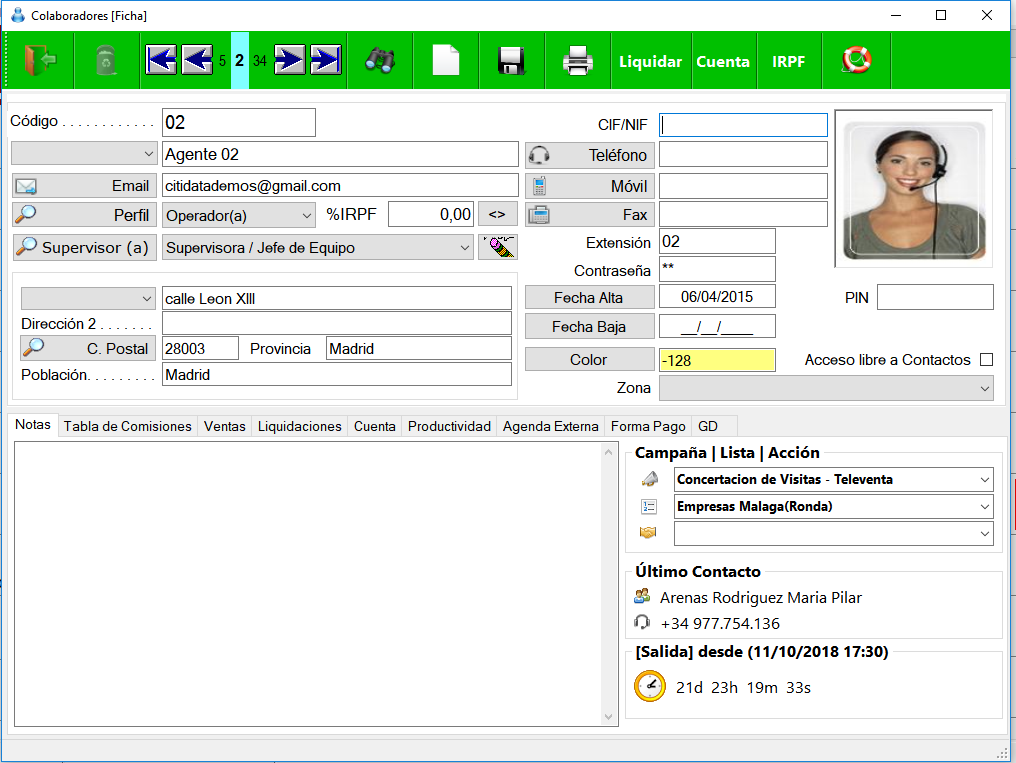Click the yellow -128 color field
1016x763 pixels.
tap(717, 360)
